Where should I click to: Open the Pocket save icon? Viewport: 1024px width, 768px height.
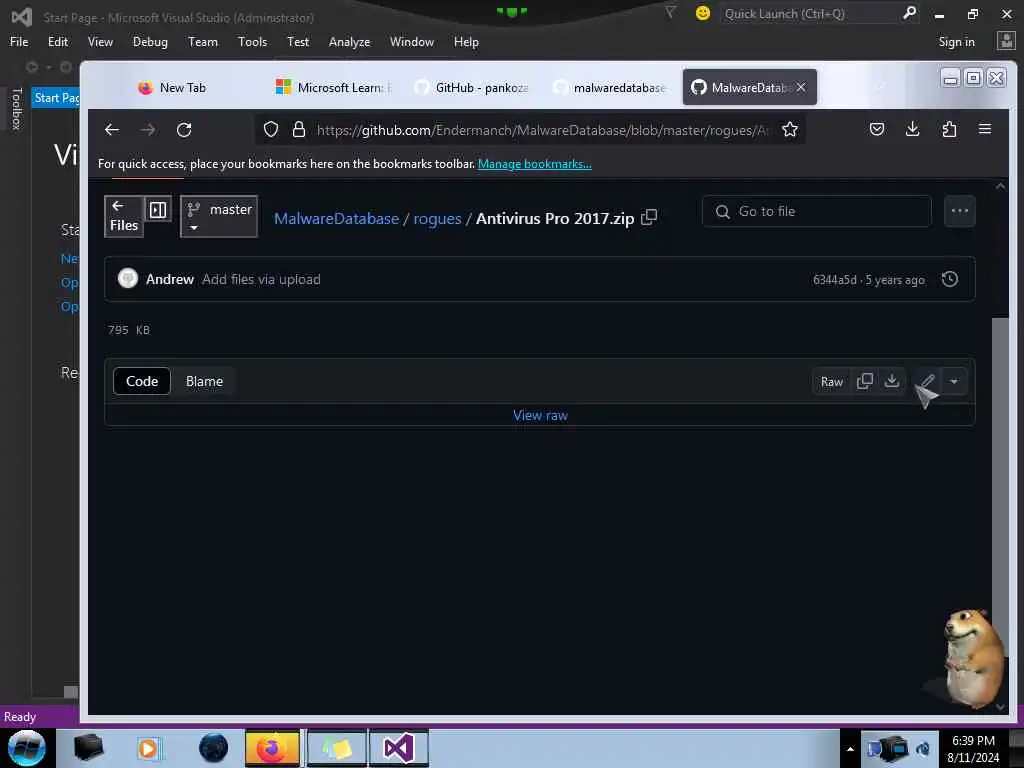876,129
